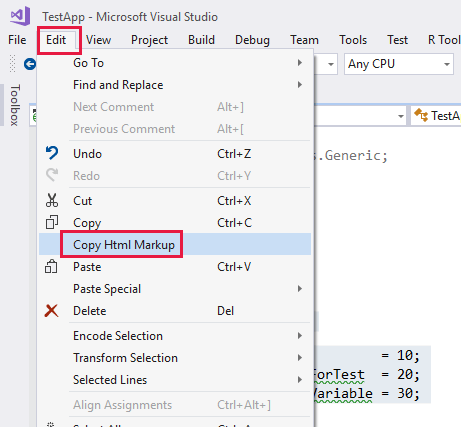Open the View menu
Screen dimensions: 461x427
click(98, 40)
